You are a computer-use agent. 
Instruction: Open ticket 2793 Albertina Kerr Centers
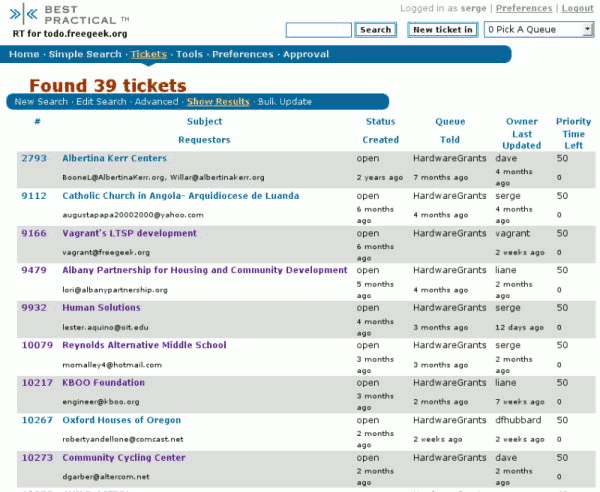(114, 158)
